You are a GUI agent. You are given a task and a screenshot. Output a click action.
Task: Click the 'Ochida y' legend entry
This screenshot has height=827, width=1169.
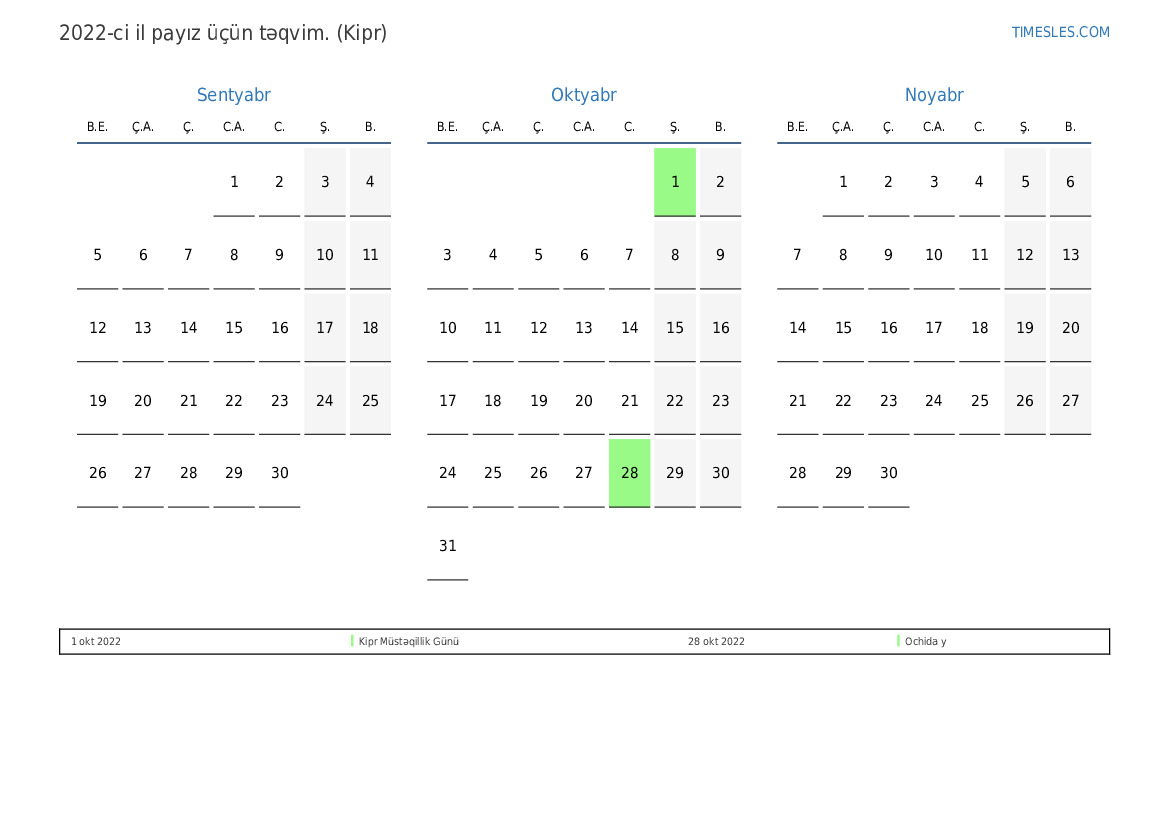925,641
